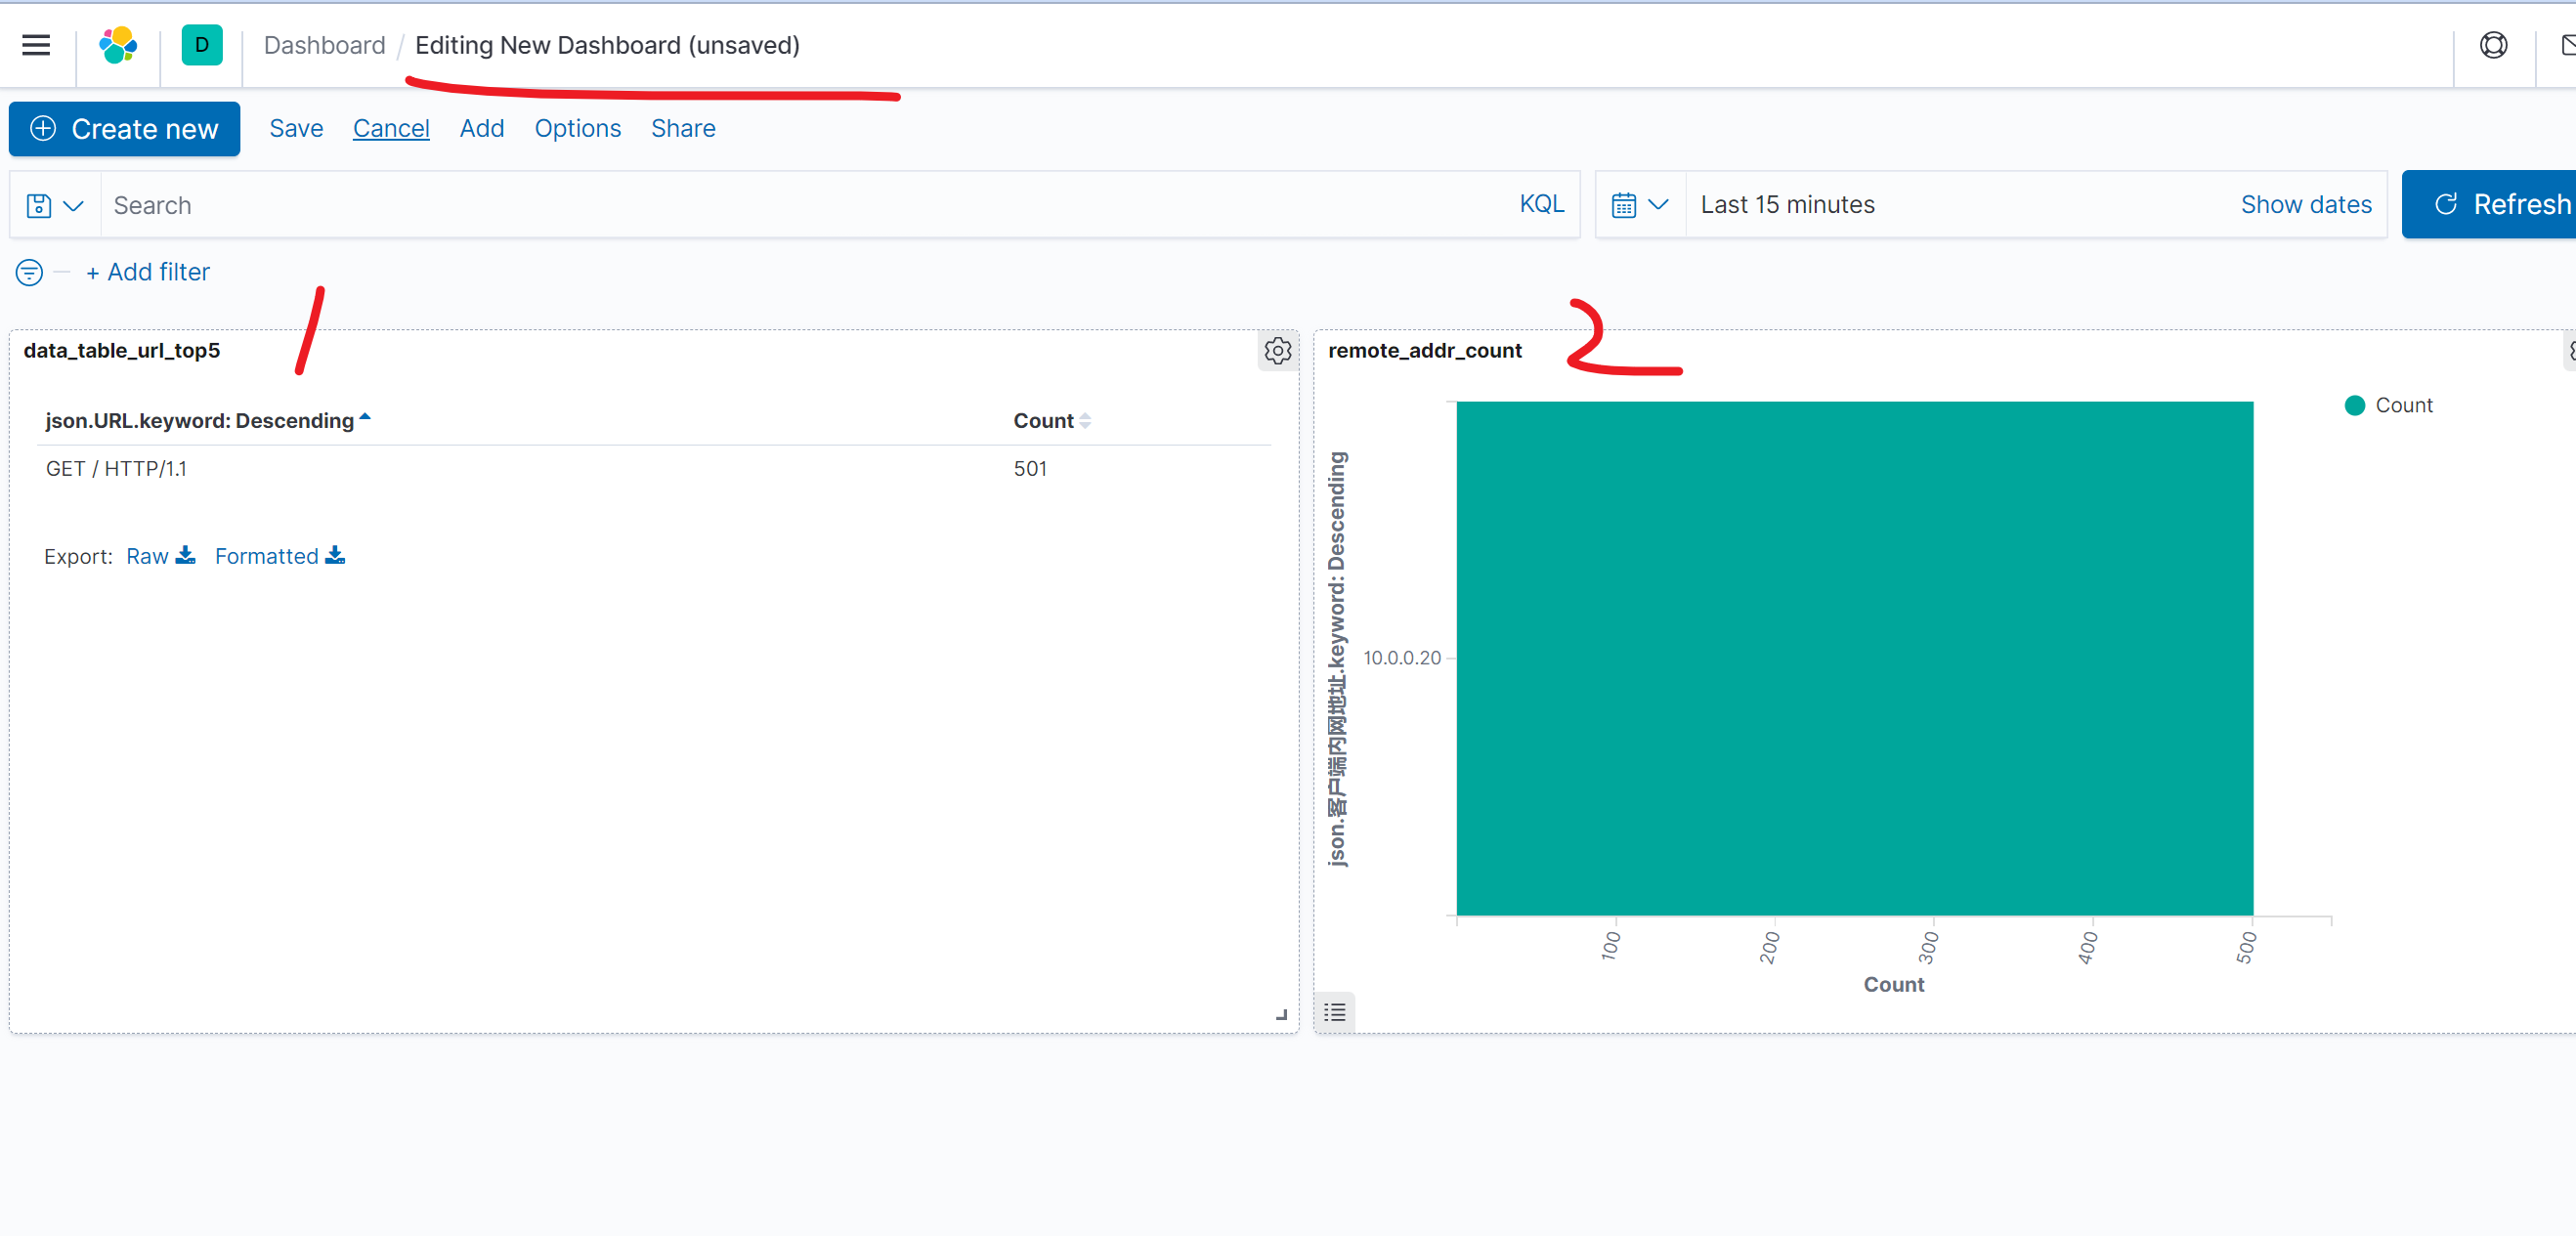Open the calendar quick time menu
The height and width of the screenshot is (1236, 2576).
(1640, 205)
